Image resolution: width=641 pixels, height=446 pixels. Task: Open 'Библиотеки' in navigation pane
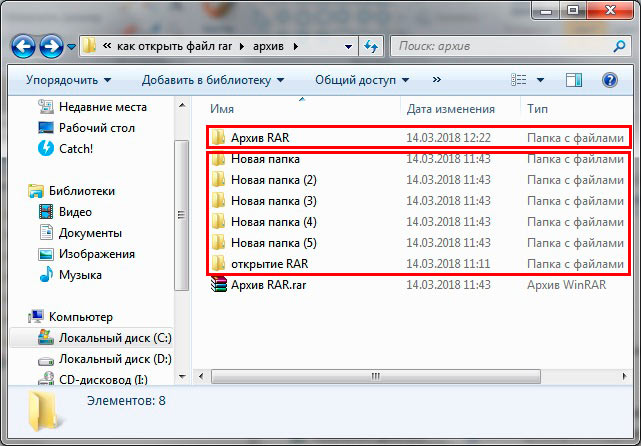click(x=82, y=191)
